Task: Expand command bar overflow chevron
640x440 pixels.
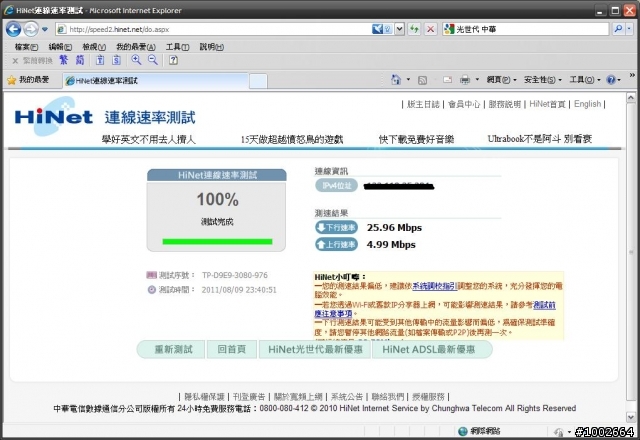Action: tap(632, 75)
